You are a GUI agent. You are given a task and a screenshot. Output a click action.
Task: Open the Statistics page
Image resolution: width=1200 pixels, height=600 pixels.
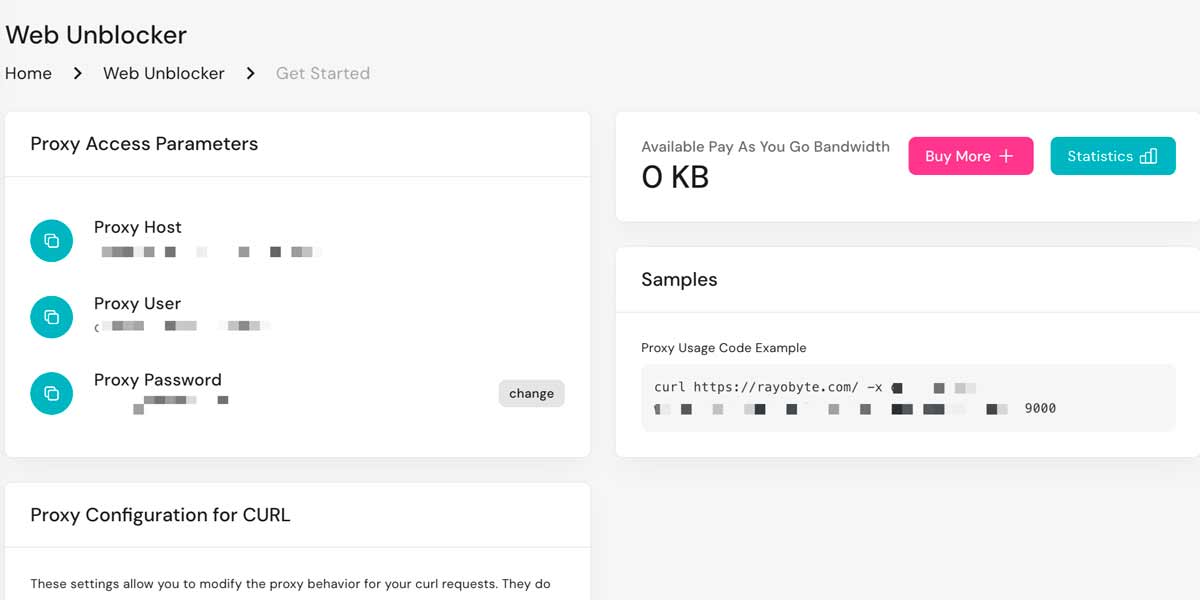point(1100,156)
